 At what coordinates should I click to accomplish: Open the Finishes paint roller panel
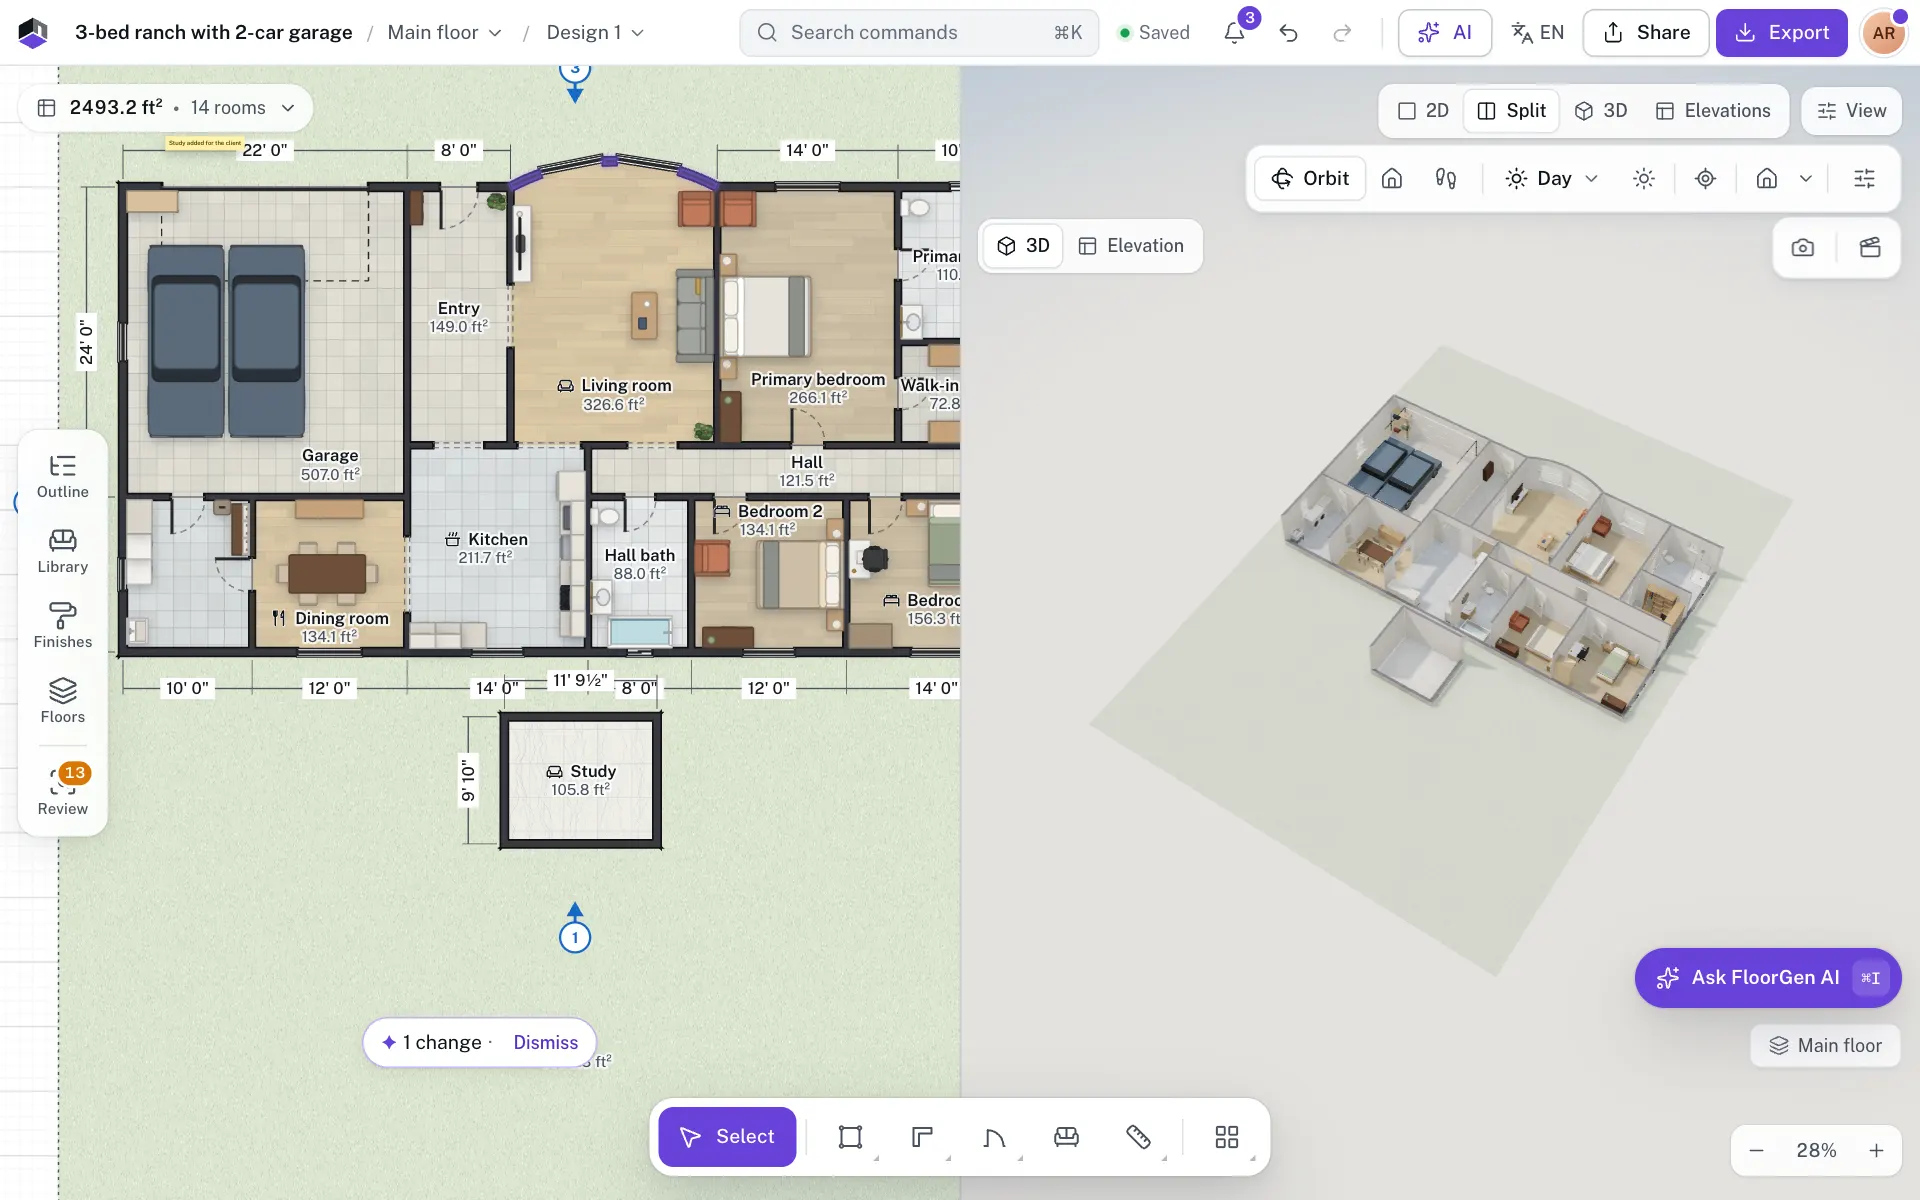[62, 627]
